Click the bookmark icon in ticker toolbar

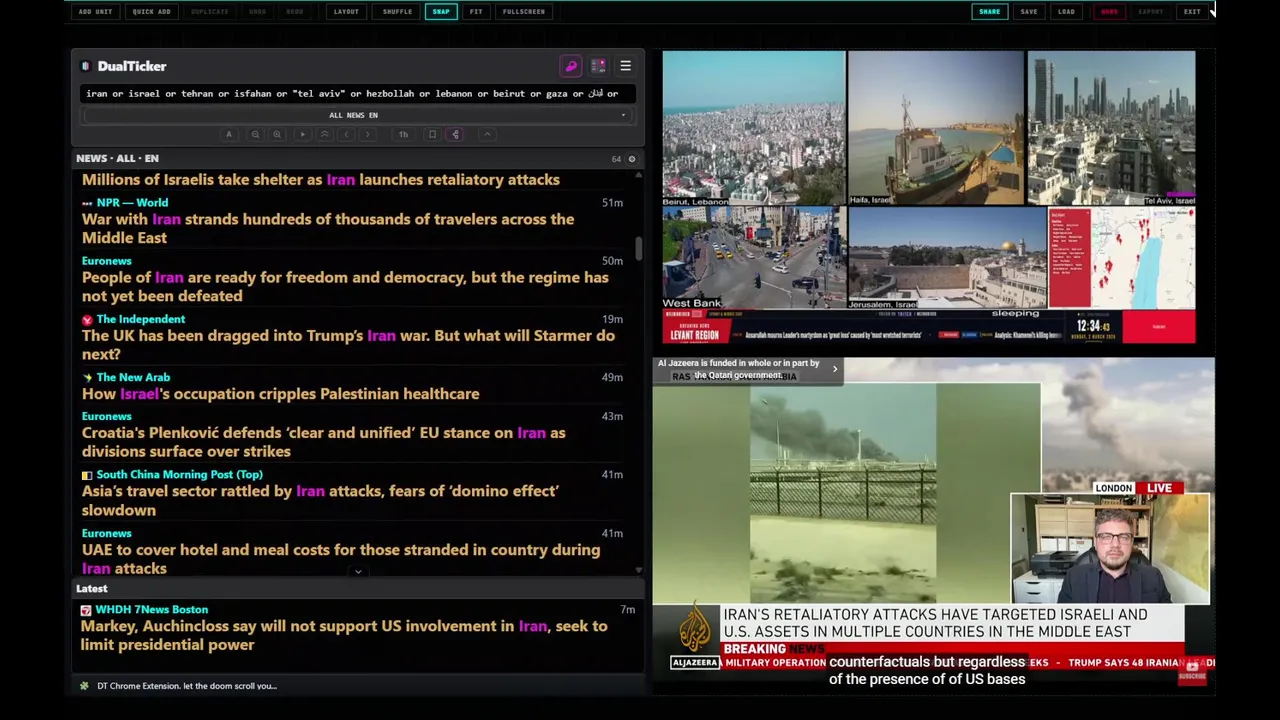pos(432,134)
